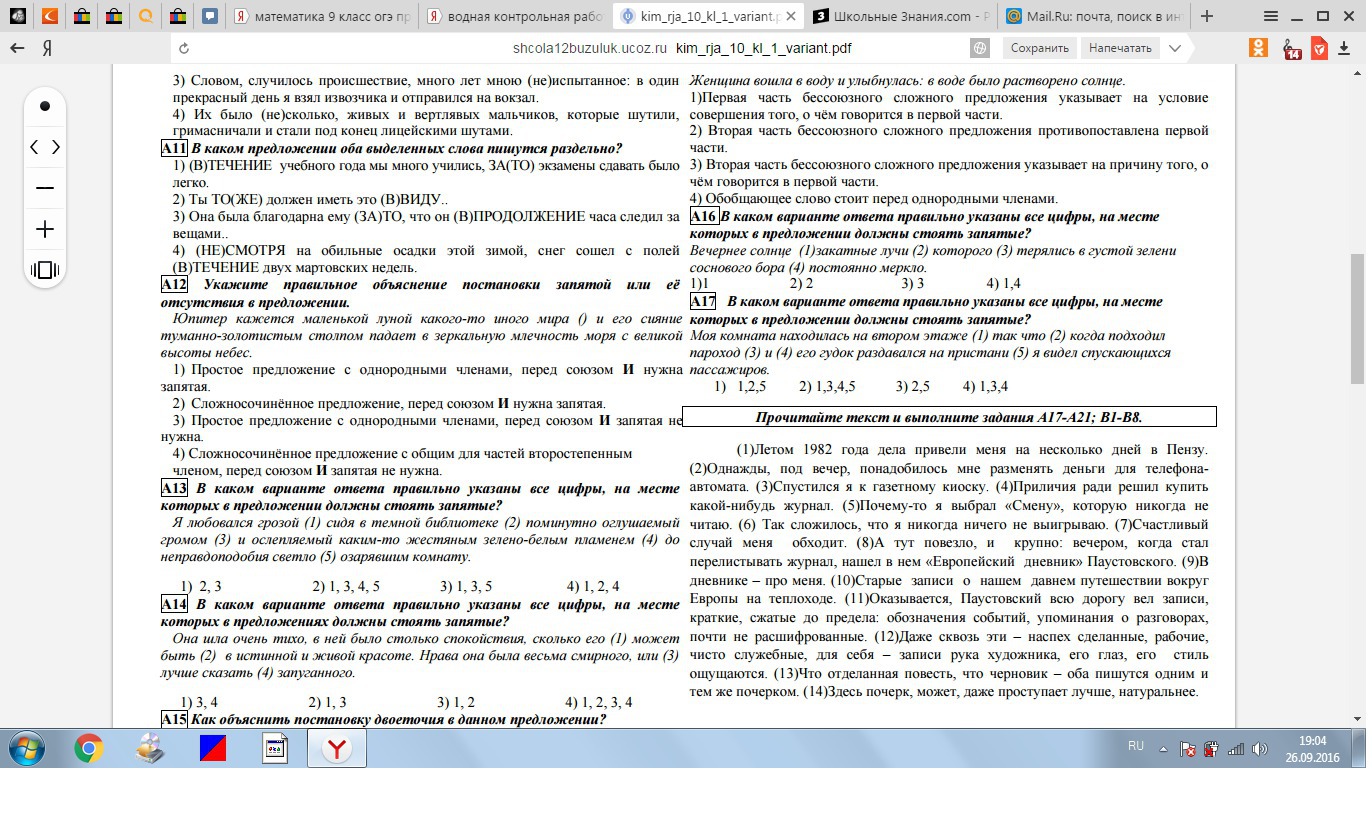
Task: Switch to the pinned tab with the orange magnifier icon
Action: (x=147, y=16)
